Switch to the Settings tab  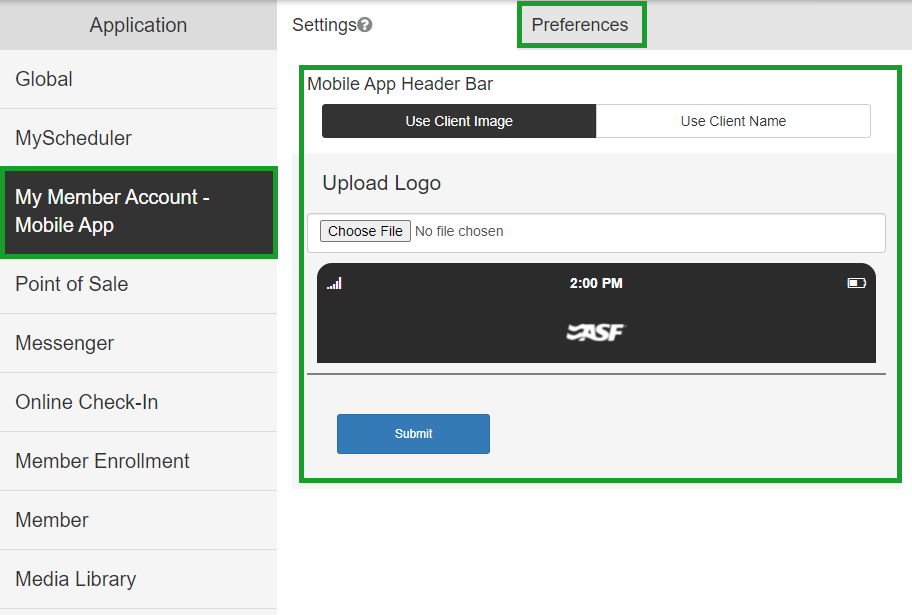click(x=324, y=25)
